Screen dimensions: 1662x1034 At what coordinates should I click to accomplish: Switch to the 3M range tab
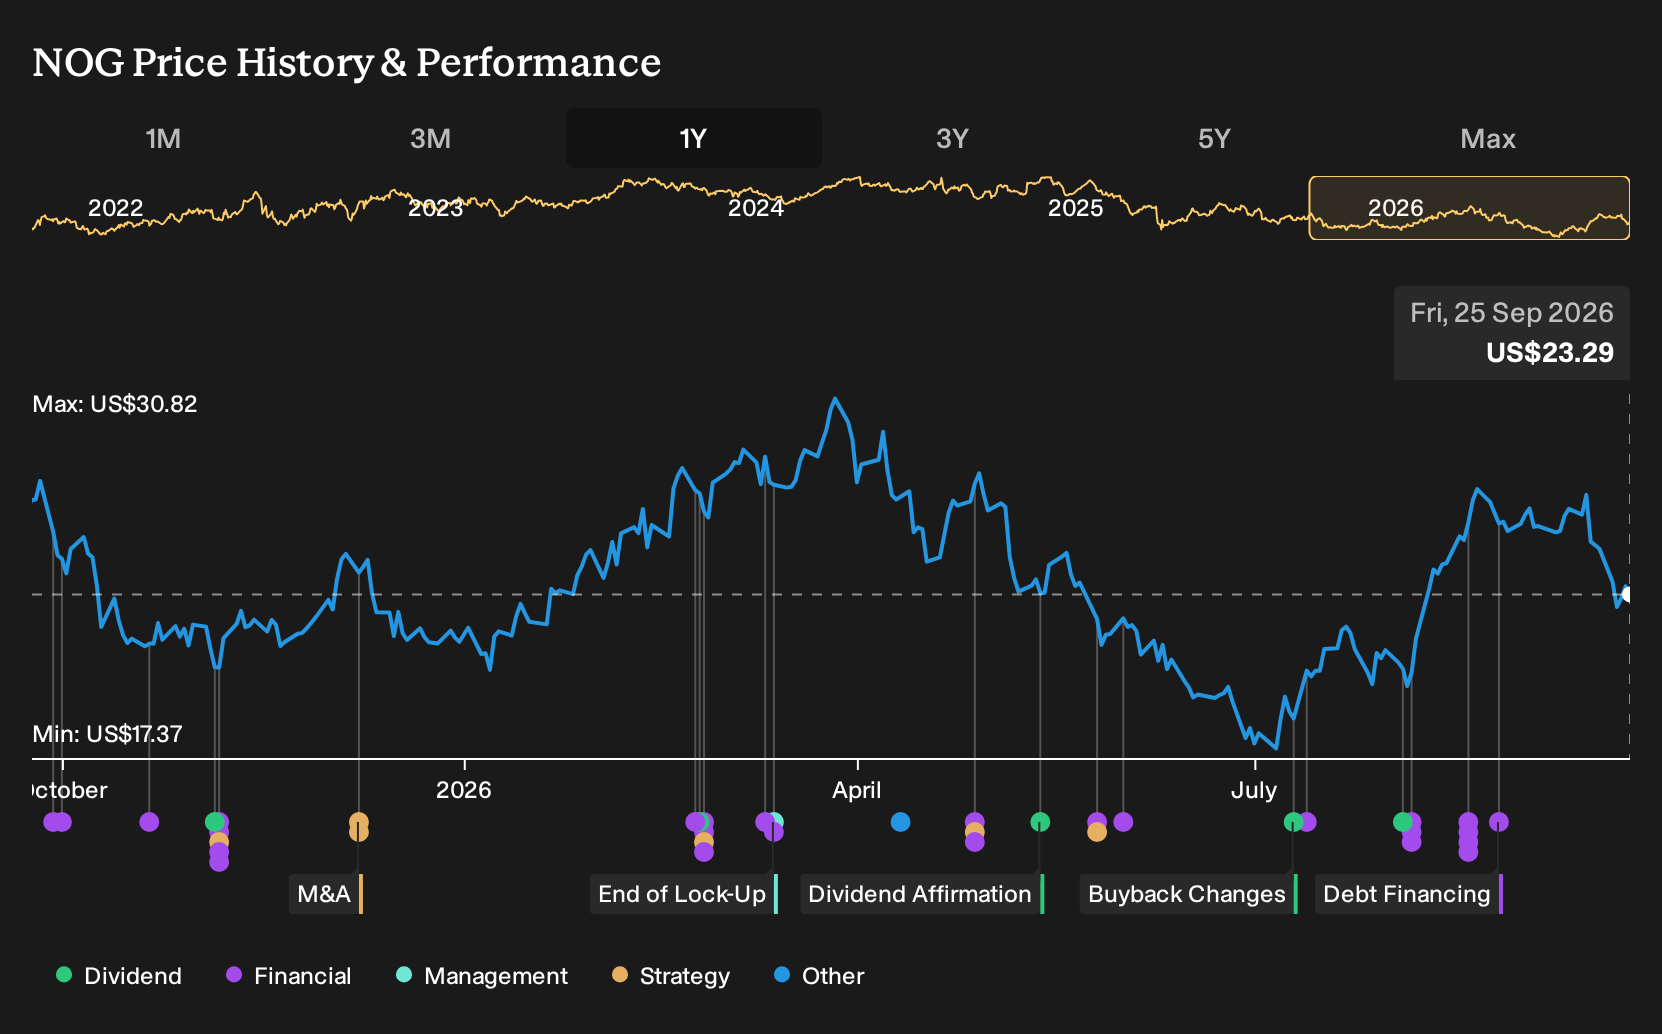point(430,138)
